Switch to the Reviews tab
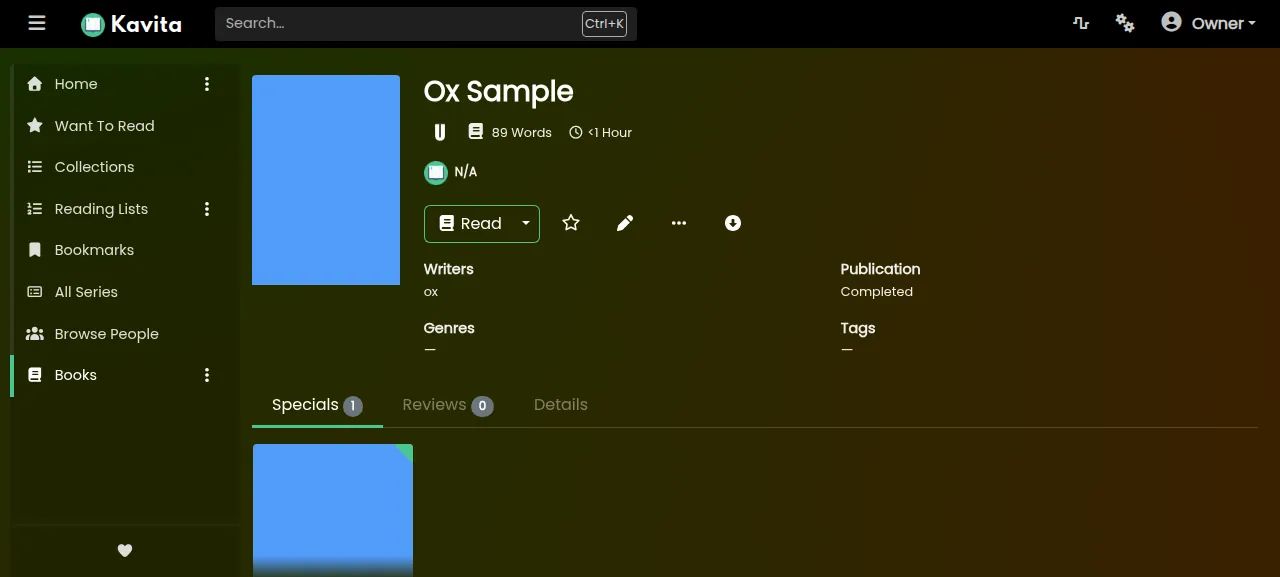1280x577 pixels. coord(448,405)
